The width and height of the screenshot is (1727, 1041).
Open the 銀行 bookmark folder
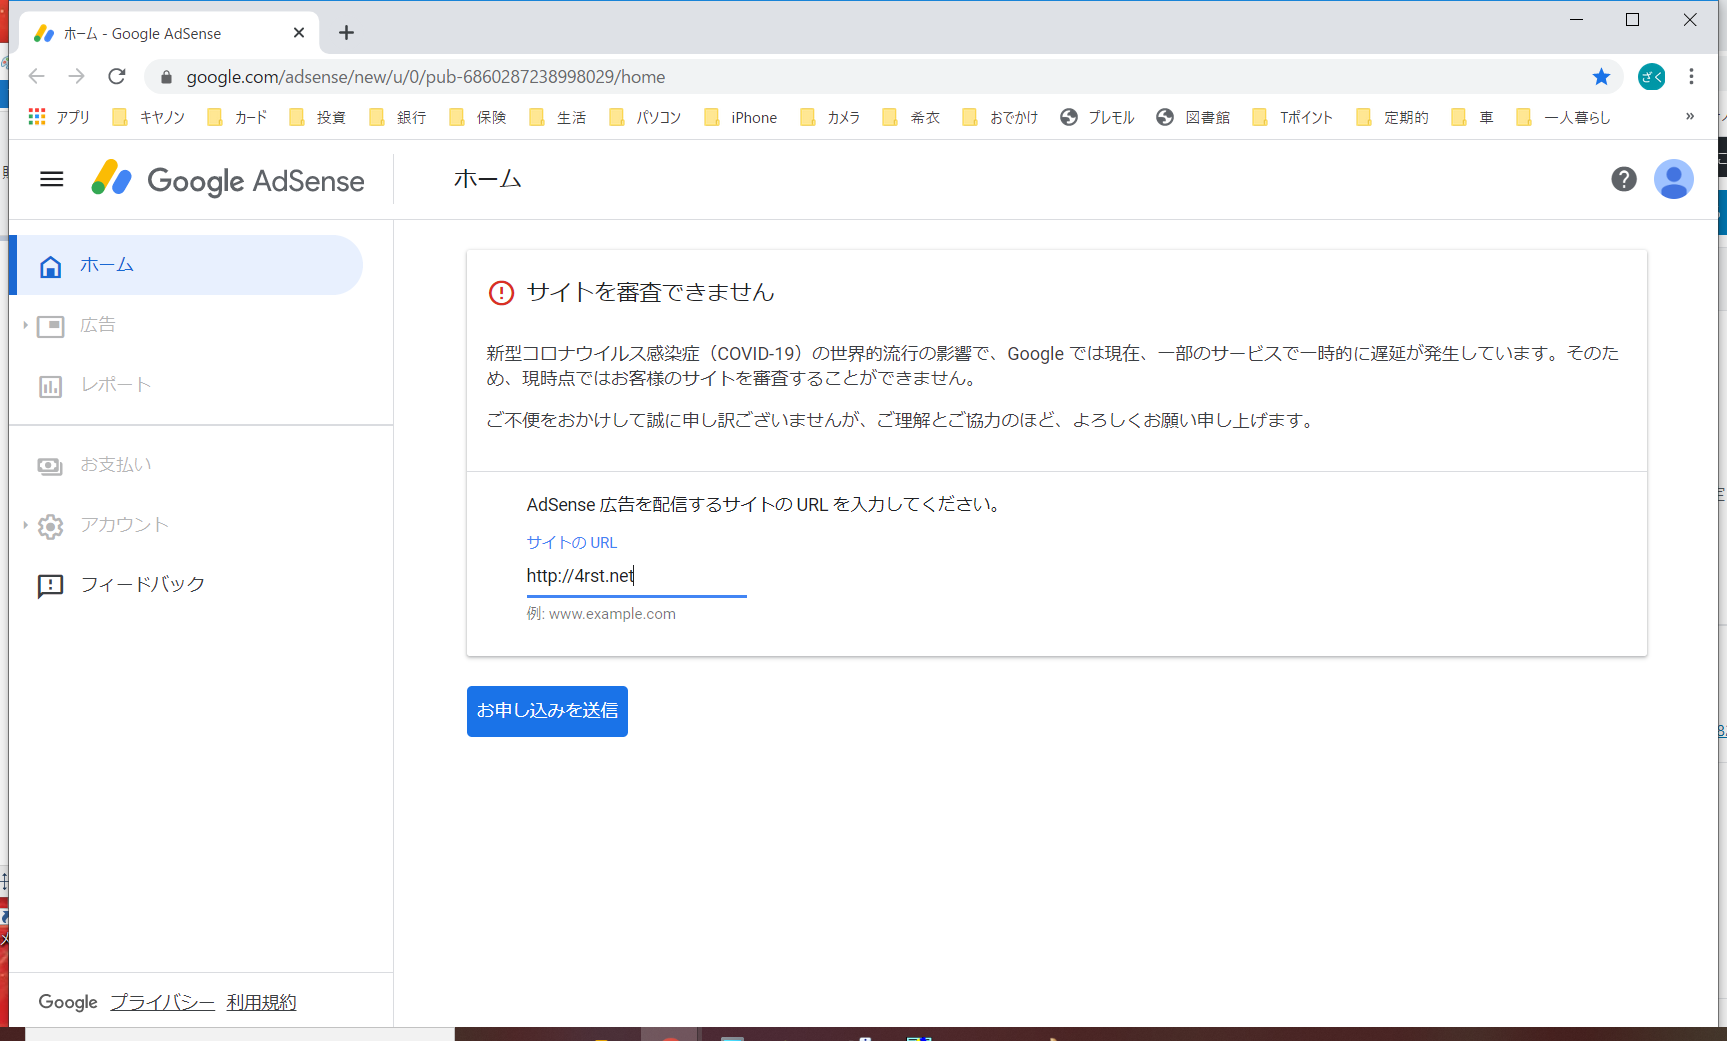(397, 117)
